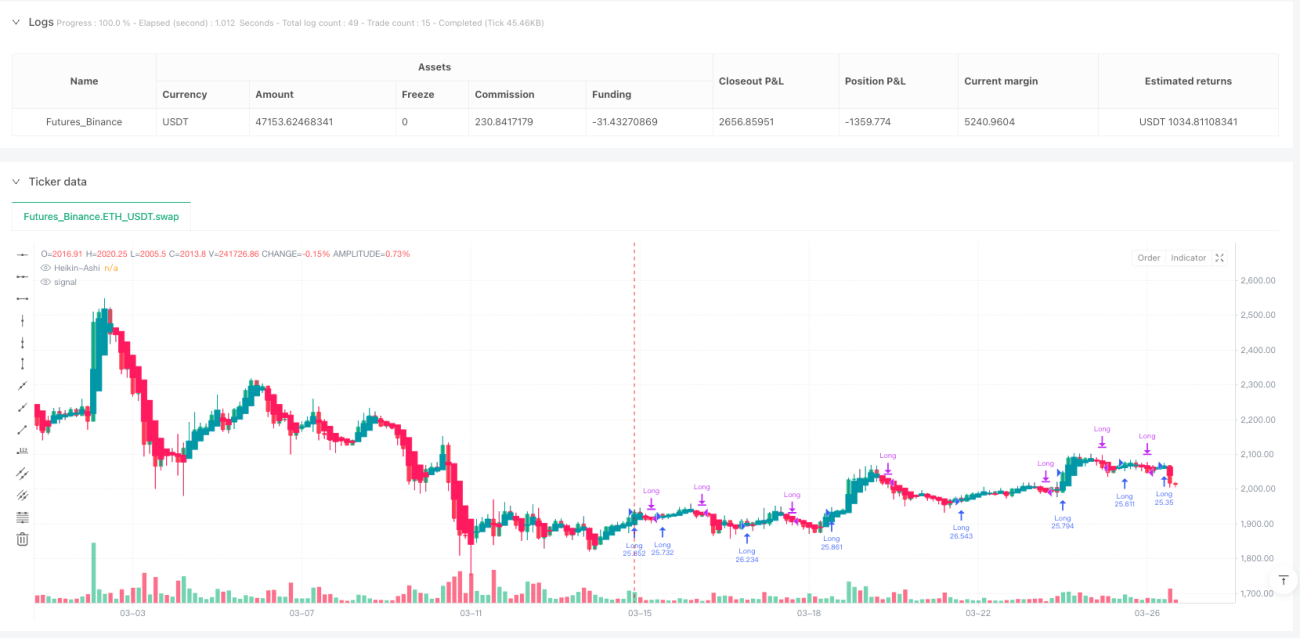This screenshot has height=638, width=1300.
Task: Collapse the Logs section chevron
Action: [x=16, y=22]
